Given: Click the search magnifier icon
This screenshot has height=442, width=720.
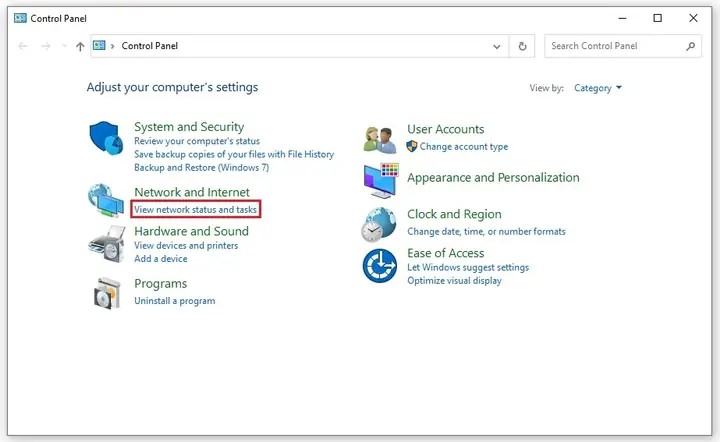Looking at the screenshot, I should click(x=691, y=46).
